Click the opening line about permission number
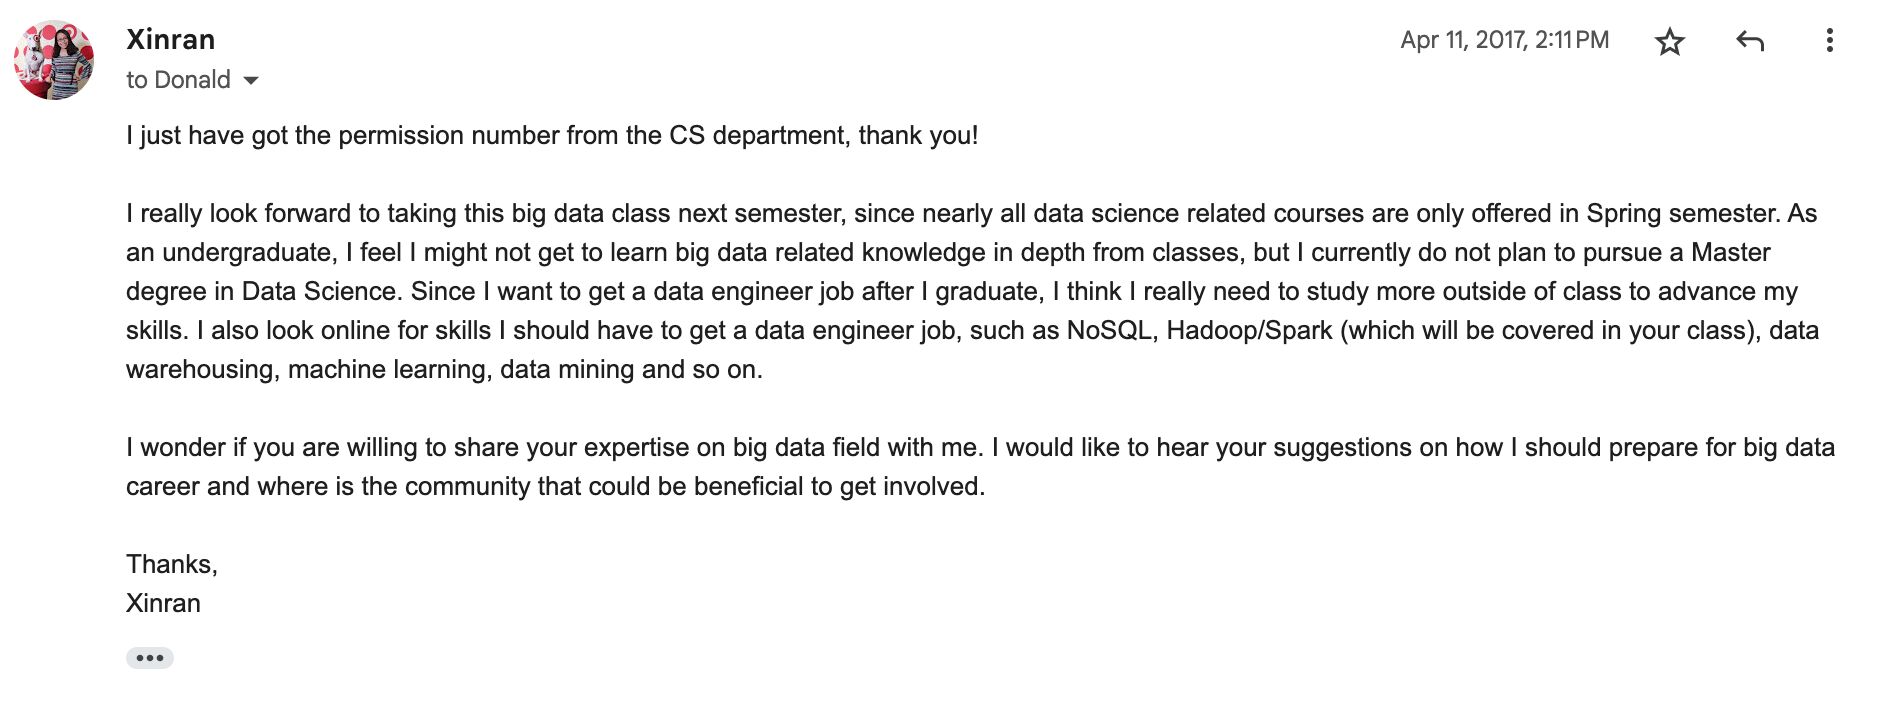Viewport: 1878px width, 702px height. pos(490,135)
